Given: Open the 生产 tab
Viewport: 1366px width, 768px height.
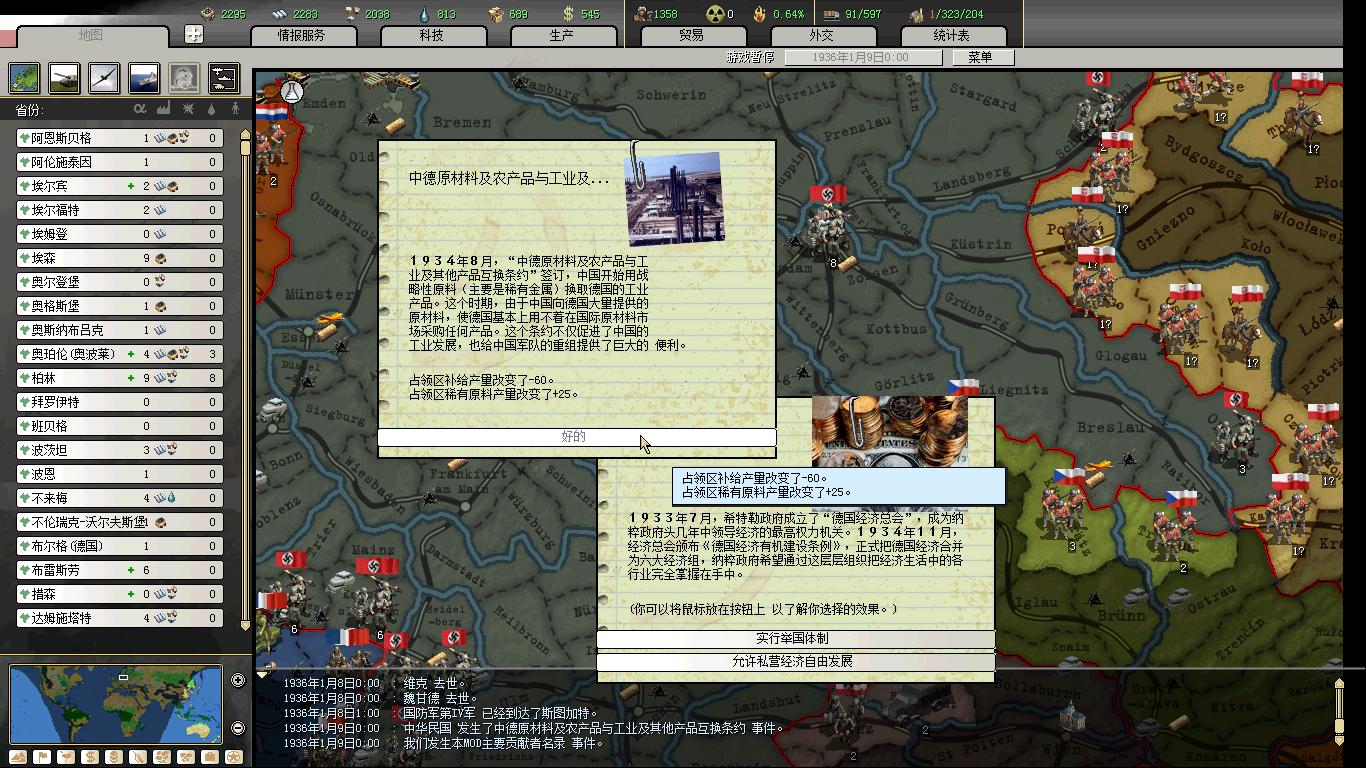Looking at the screenshot, I should (562, 36).
